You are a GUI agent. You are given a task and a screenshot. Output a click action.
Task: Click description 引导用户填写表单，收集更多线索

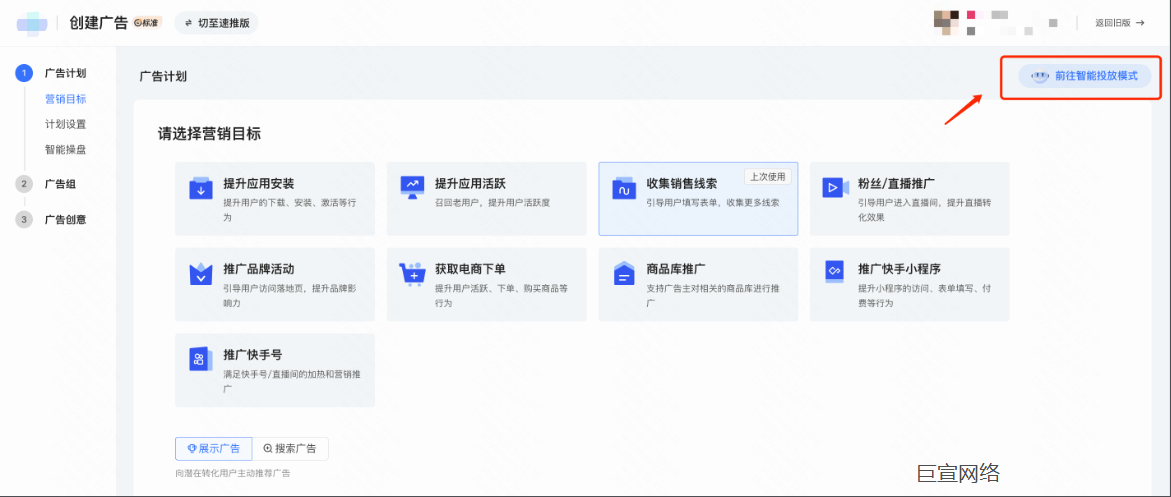713,203
